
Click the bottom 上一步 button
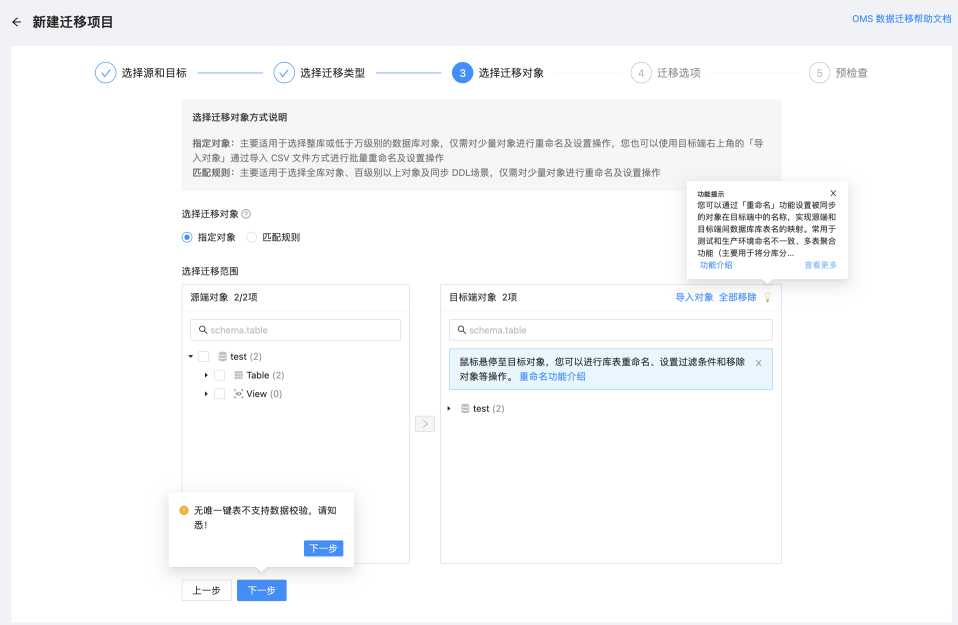click(x=207, y=590)
